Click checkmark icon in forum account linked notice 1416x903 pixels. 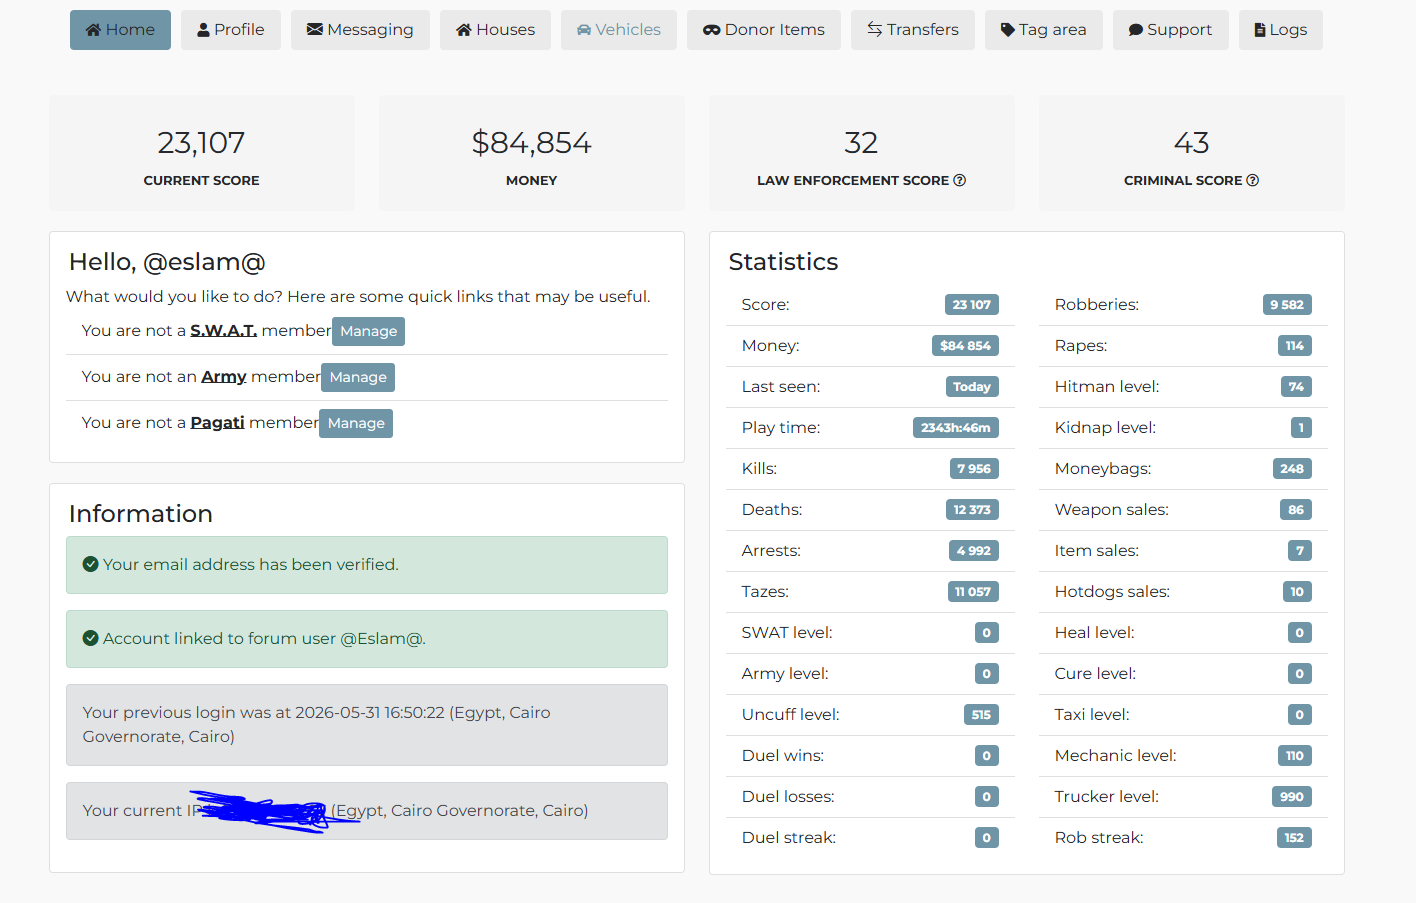point(90,638)
